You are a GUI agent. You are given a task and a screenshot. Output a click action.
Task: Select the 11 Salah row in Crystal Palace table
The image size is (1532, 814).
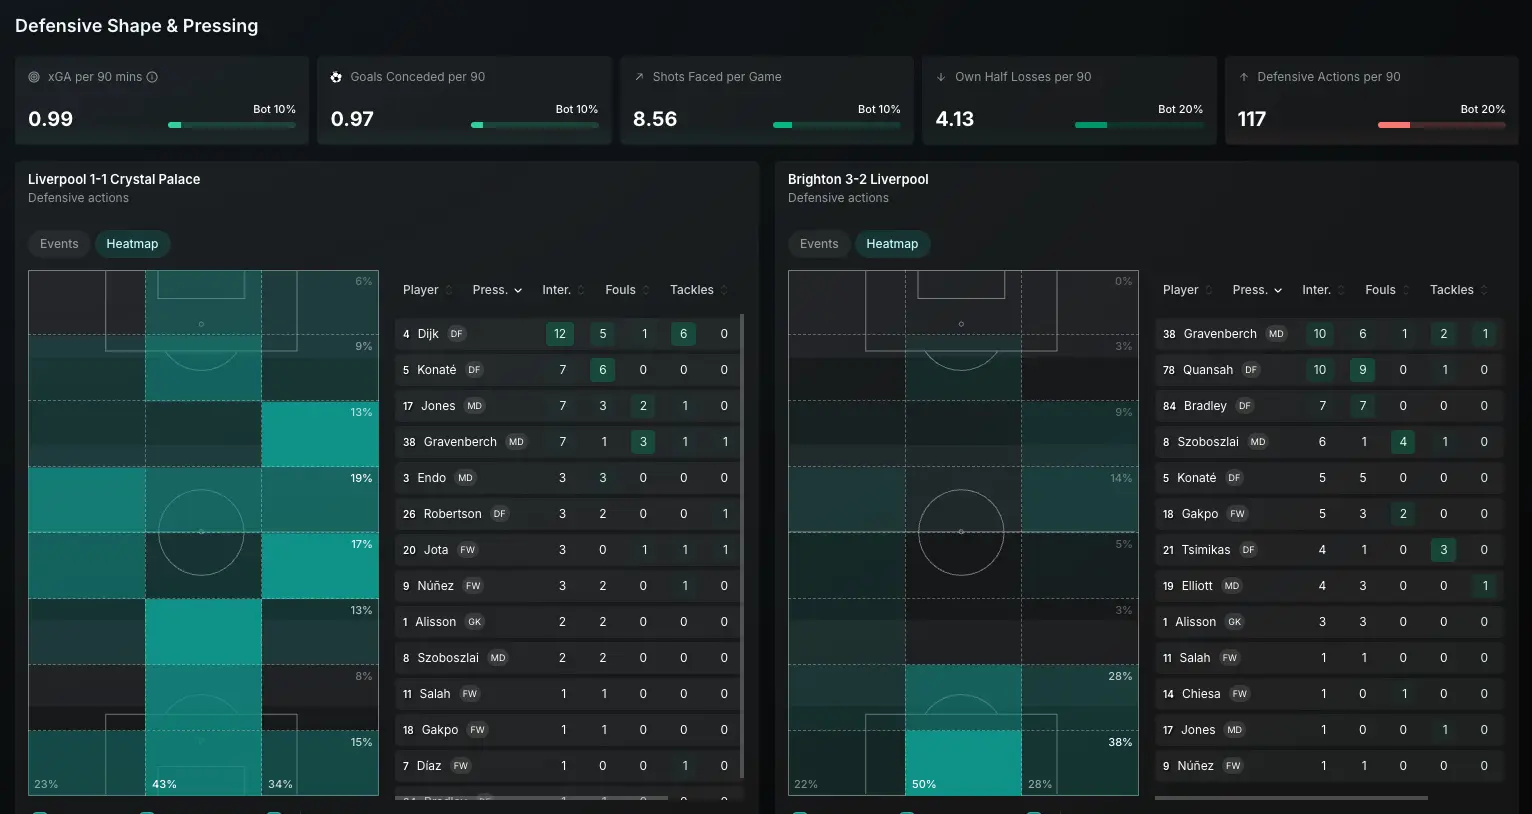click(x=567, y=694)
